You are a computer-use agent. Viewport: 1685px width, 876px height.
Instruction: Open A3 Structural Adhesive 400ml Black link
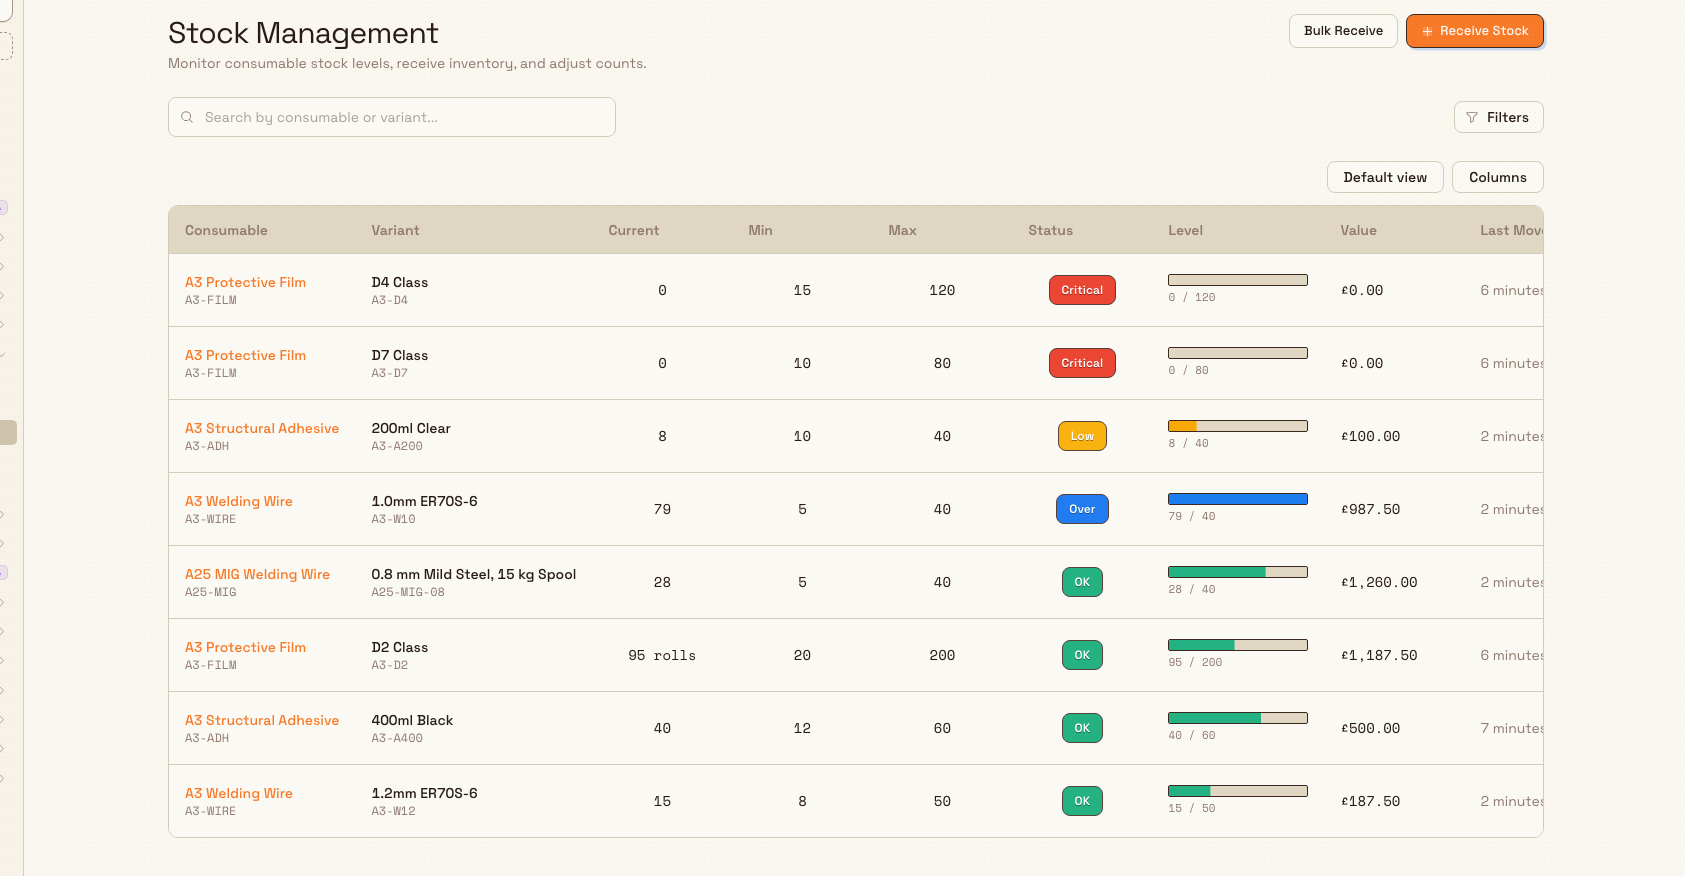(262, 720)
